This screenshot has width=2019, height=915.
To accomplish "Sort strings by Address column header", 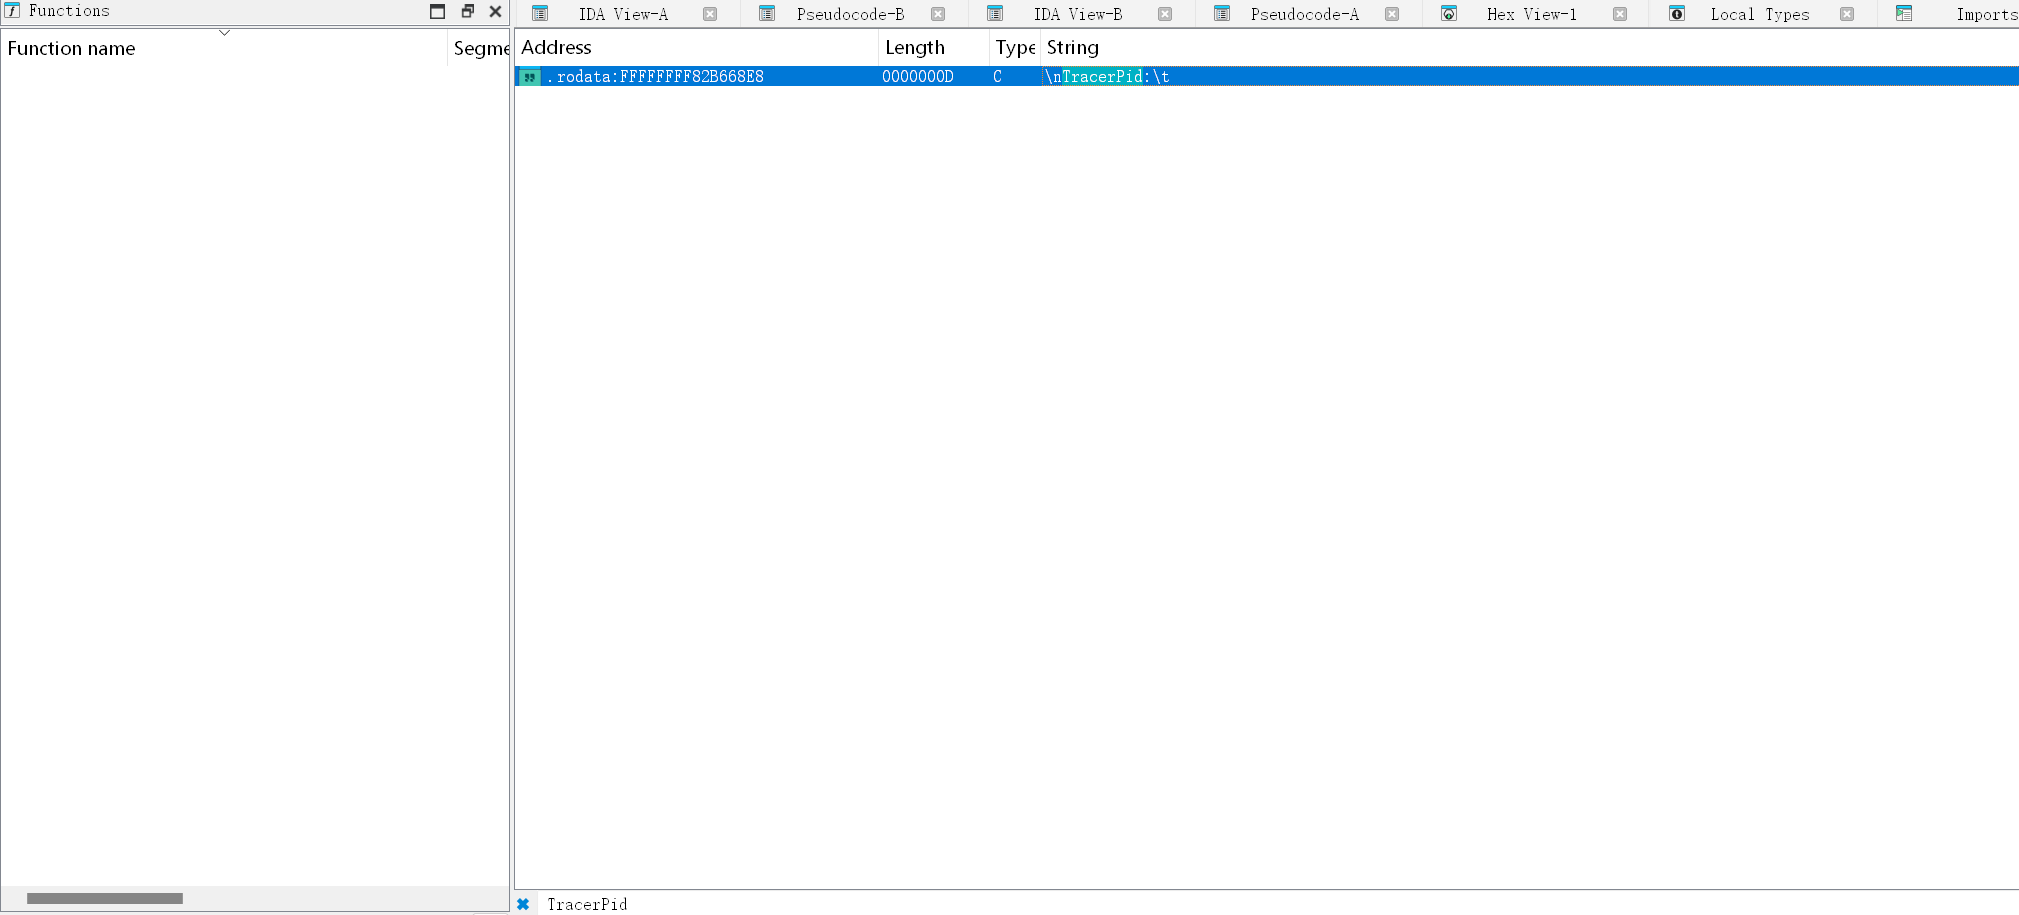I will (557, 47).
